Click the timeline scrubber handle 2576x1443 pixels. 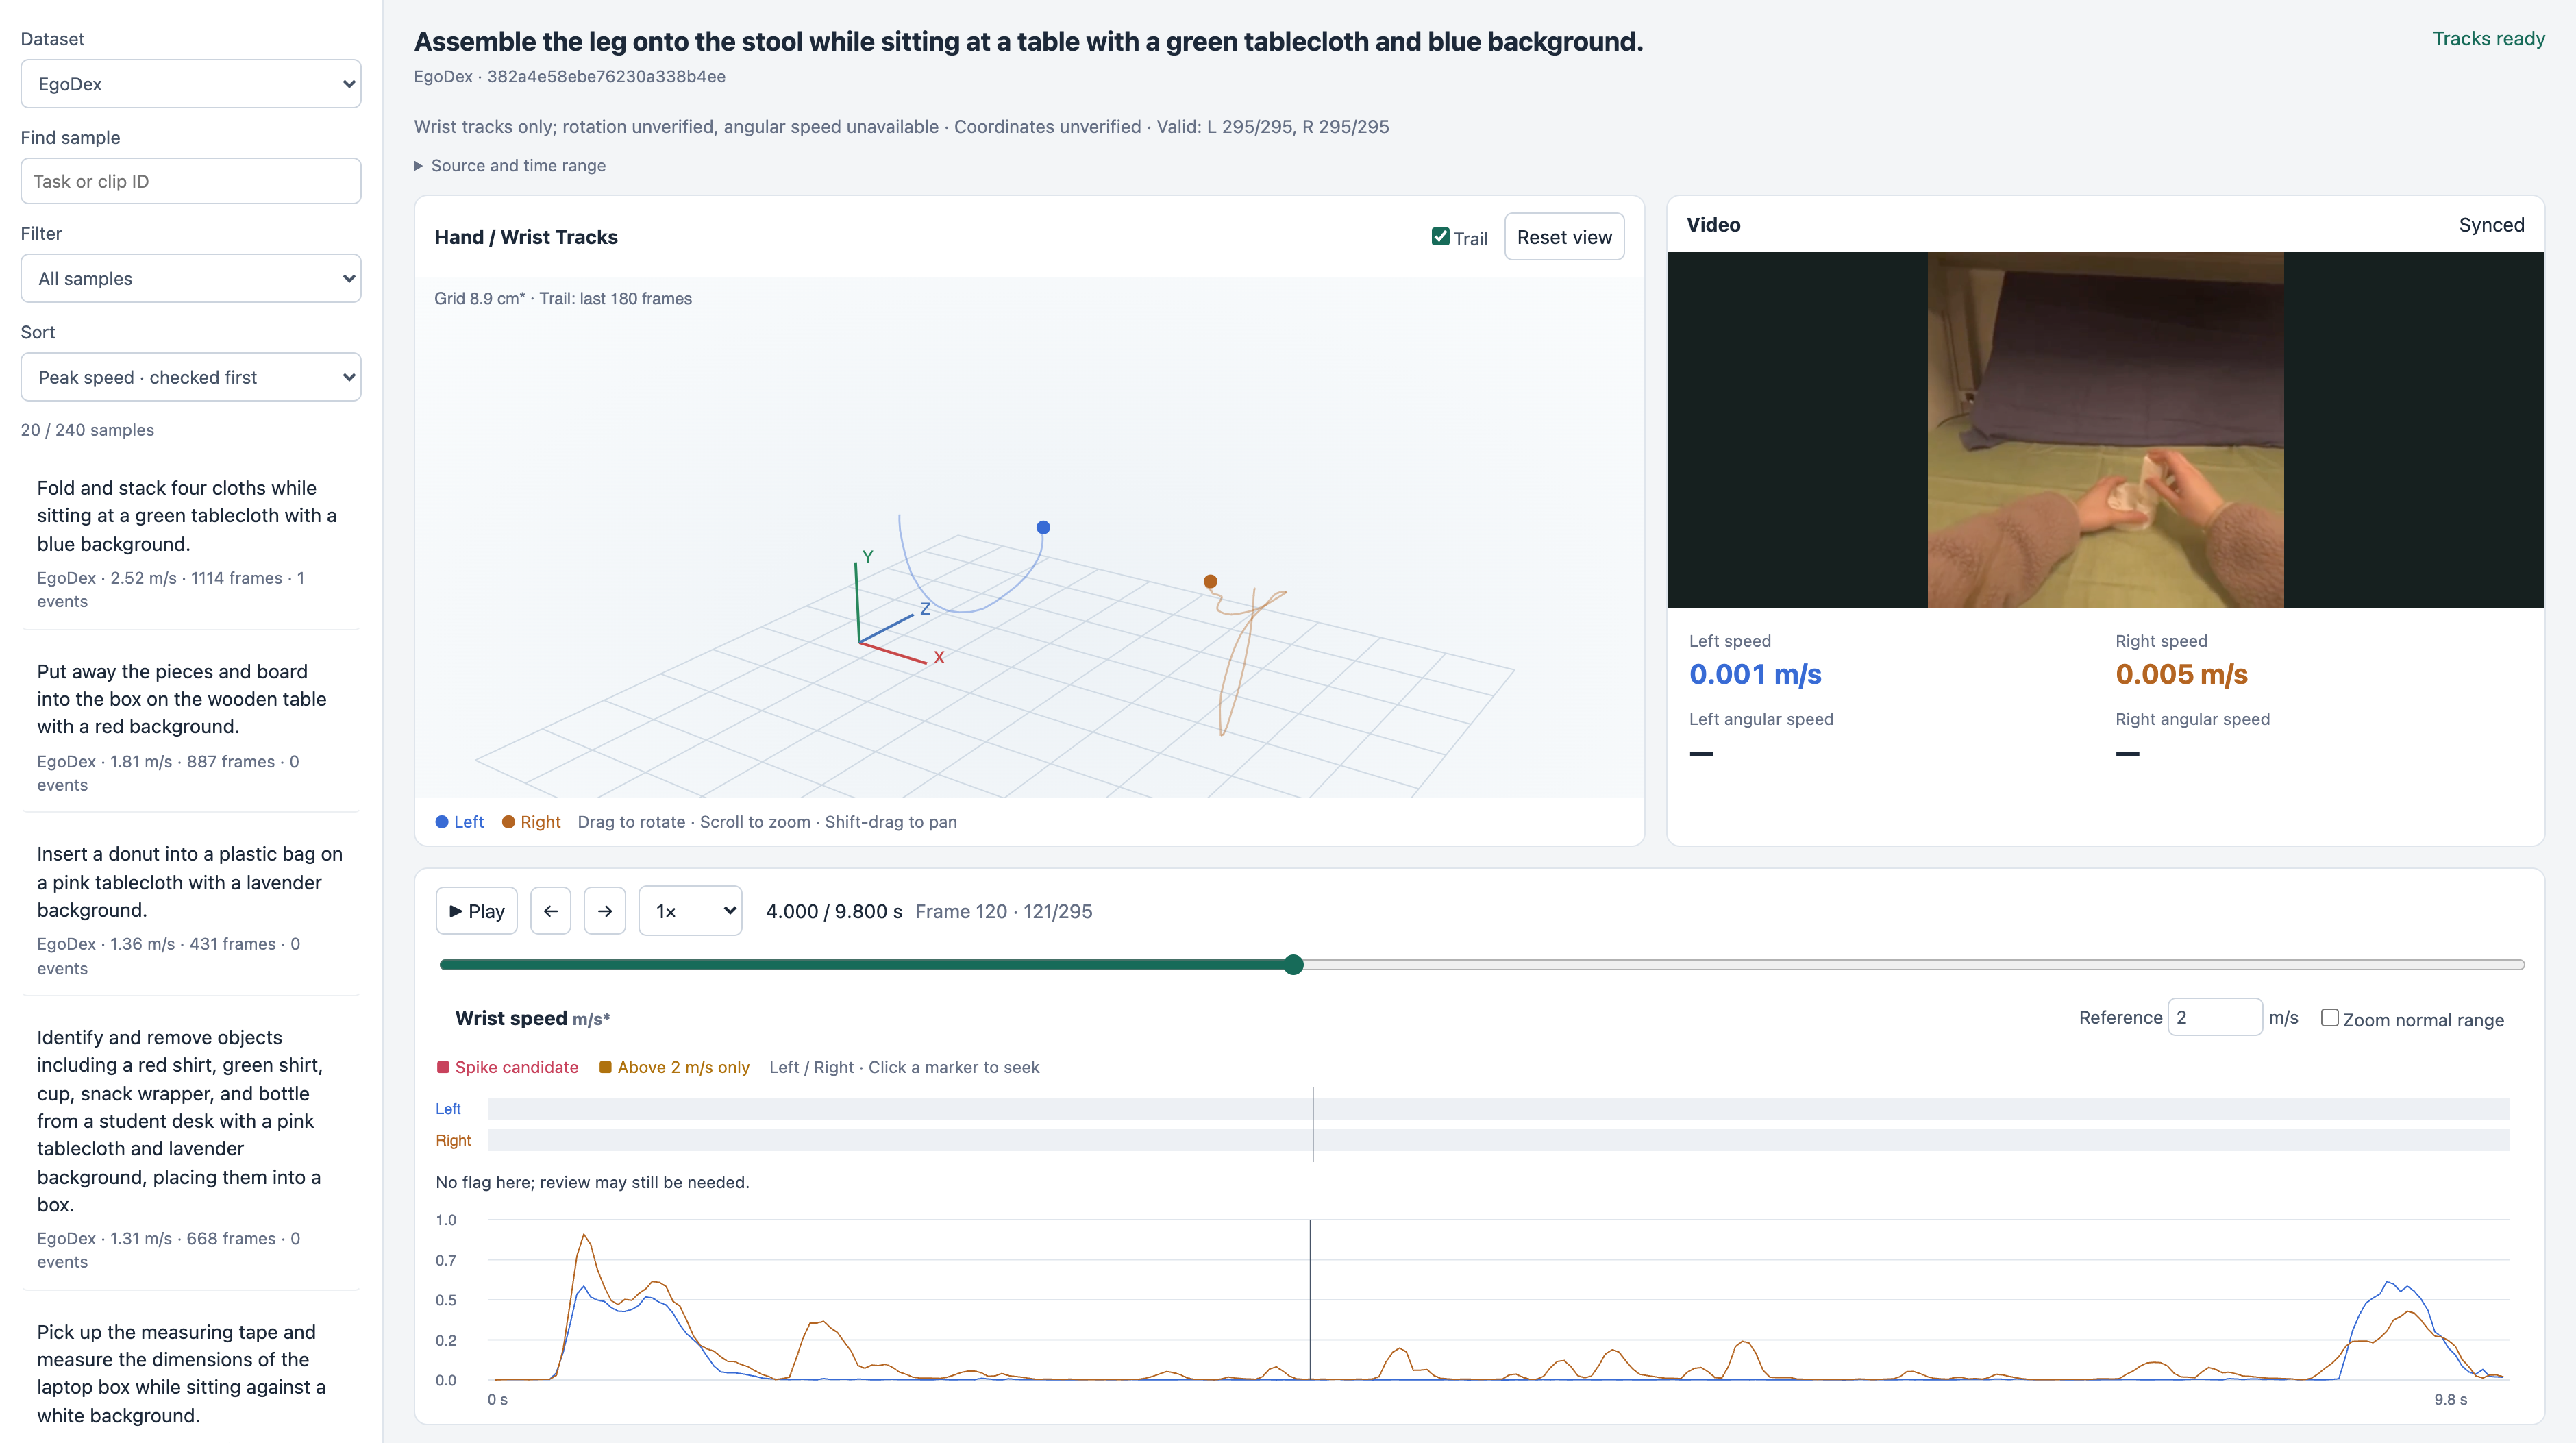point(1293,965)
